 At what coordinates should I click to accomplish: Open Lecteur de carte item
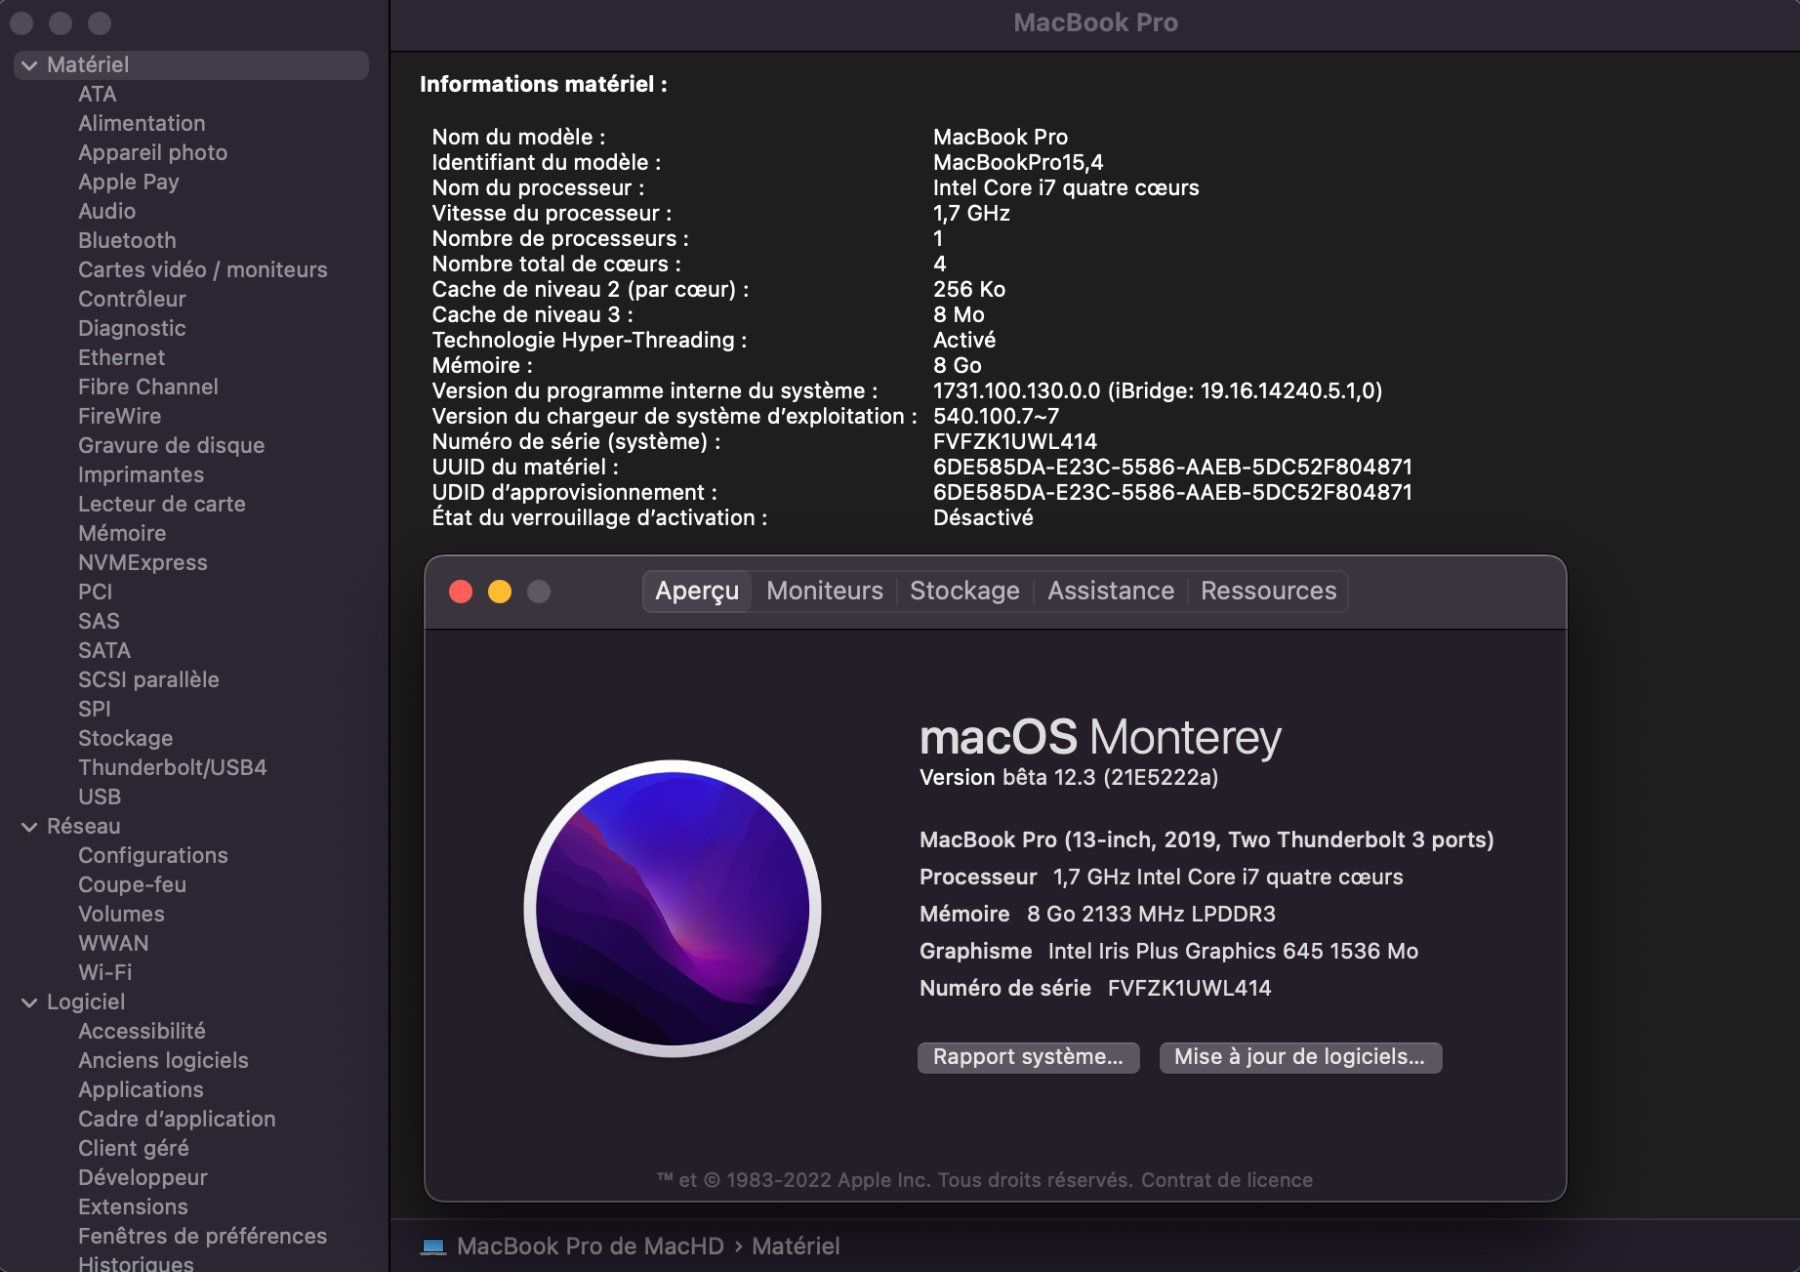click(162, 504)
